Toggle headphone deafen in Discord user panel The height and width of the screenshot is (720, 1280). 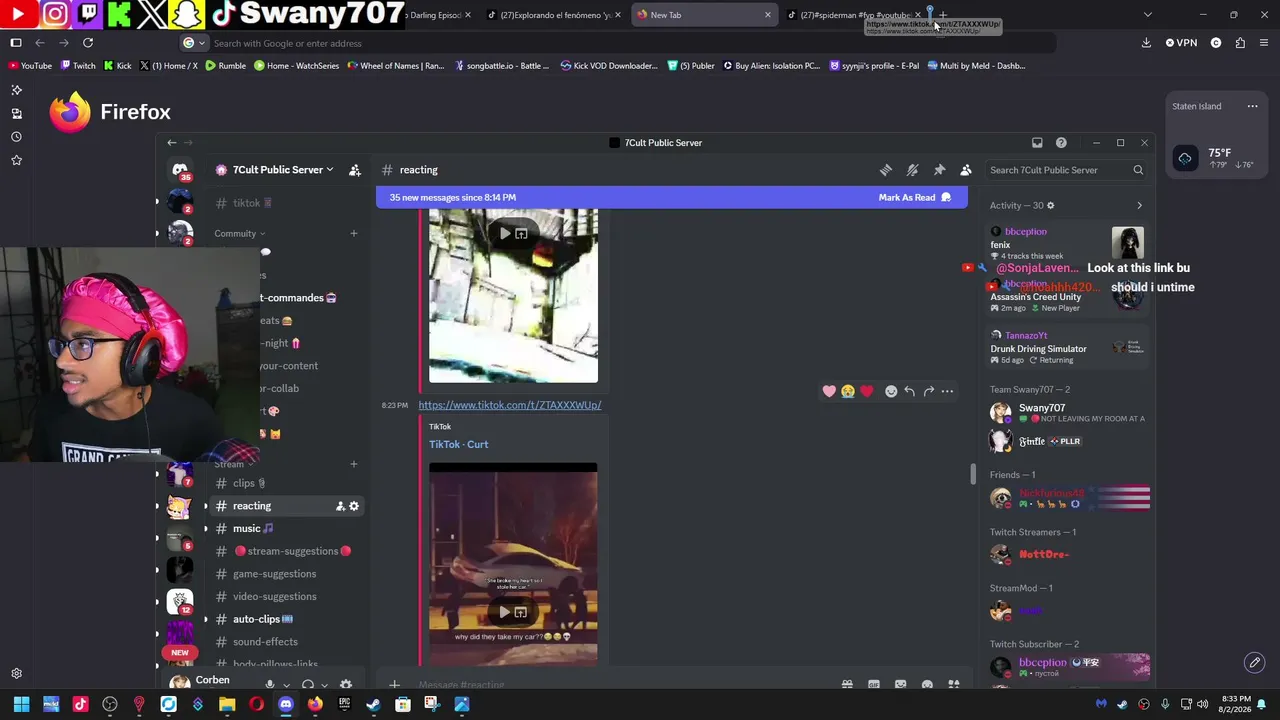pyautogui.click(x=308, y=685)
